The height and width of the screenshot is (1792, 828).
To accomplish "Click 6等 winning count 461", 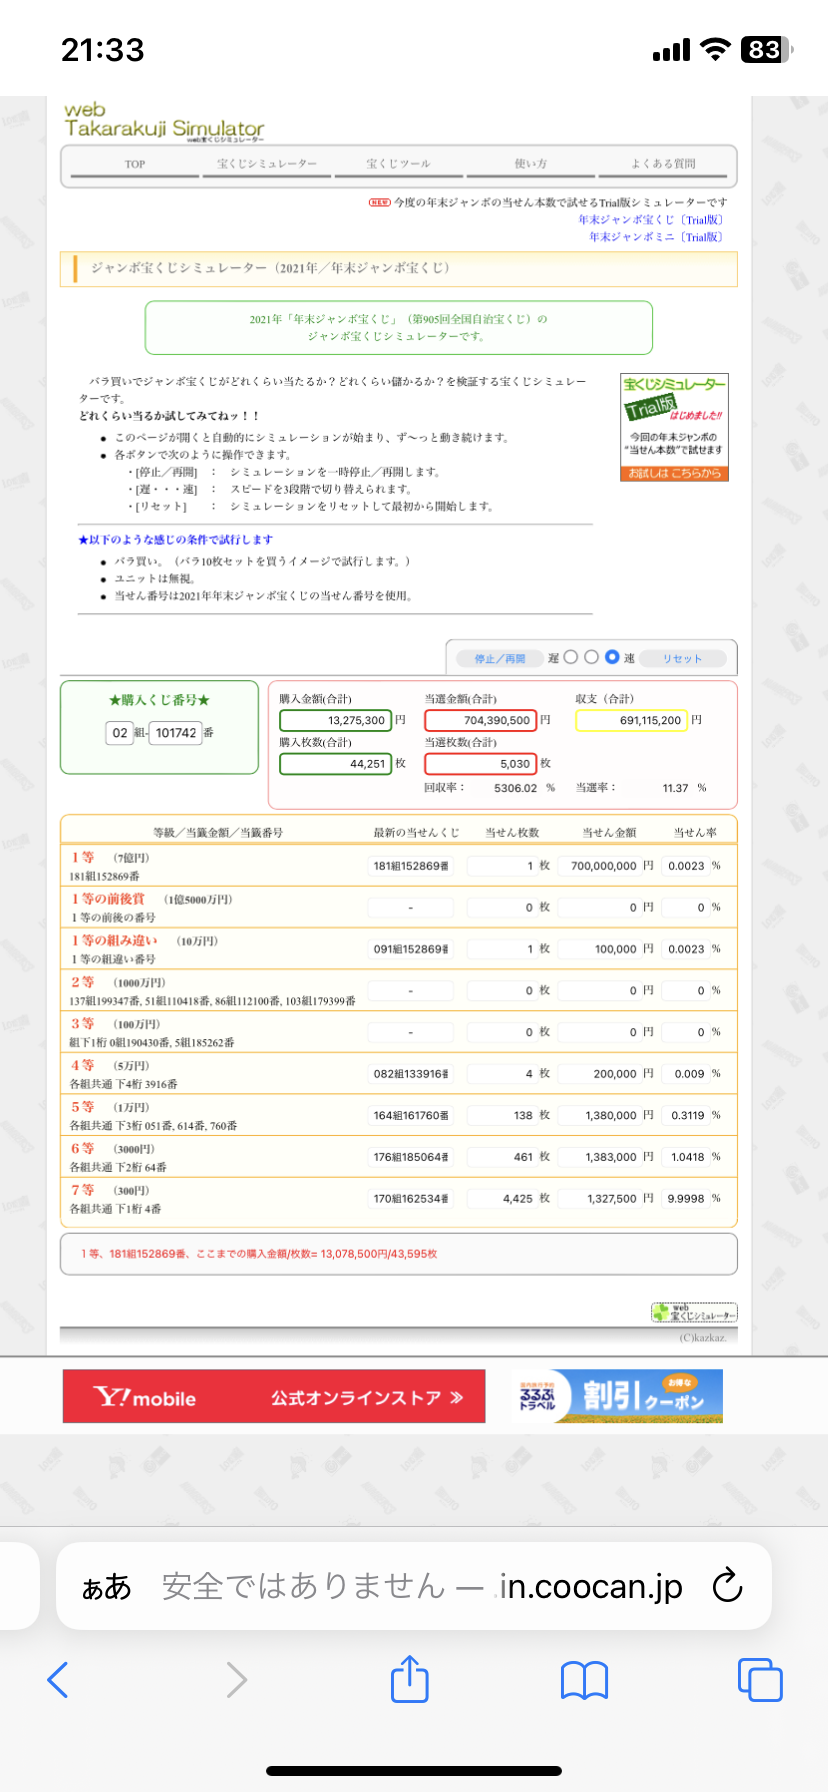I will pyautogui.click(x=502, y=1157).
